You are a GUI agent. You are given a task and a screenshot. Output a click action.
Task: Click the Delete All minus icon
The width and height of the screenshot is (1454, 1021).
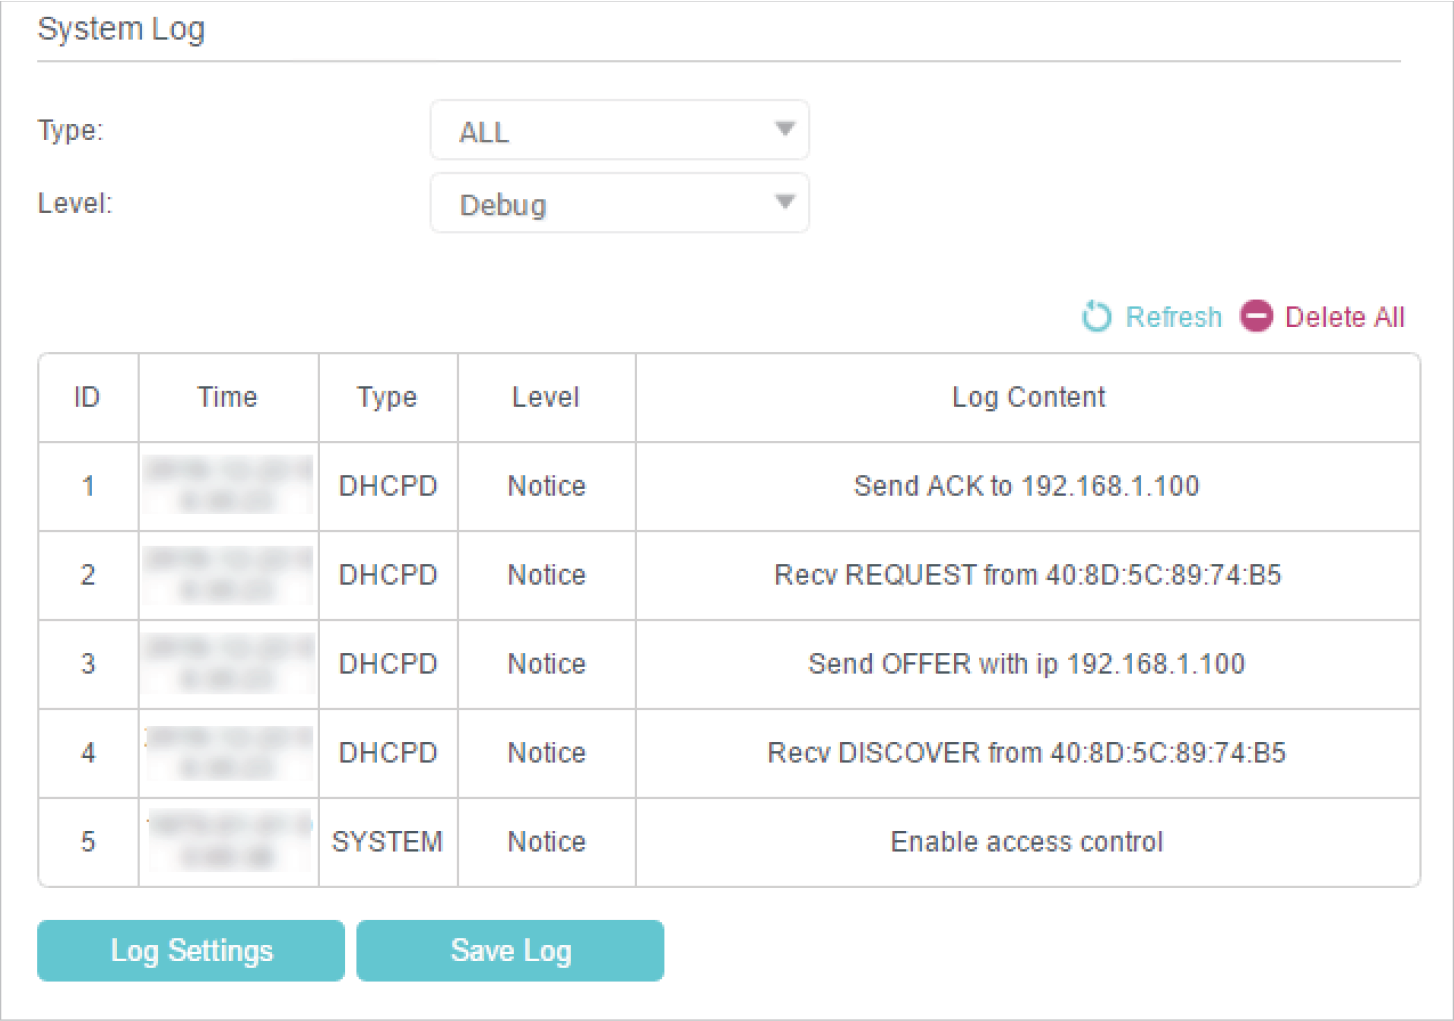pos(1256,316)
